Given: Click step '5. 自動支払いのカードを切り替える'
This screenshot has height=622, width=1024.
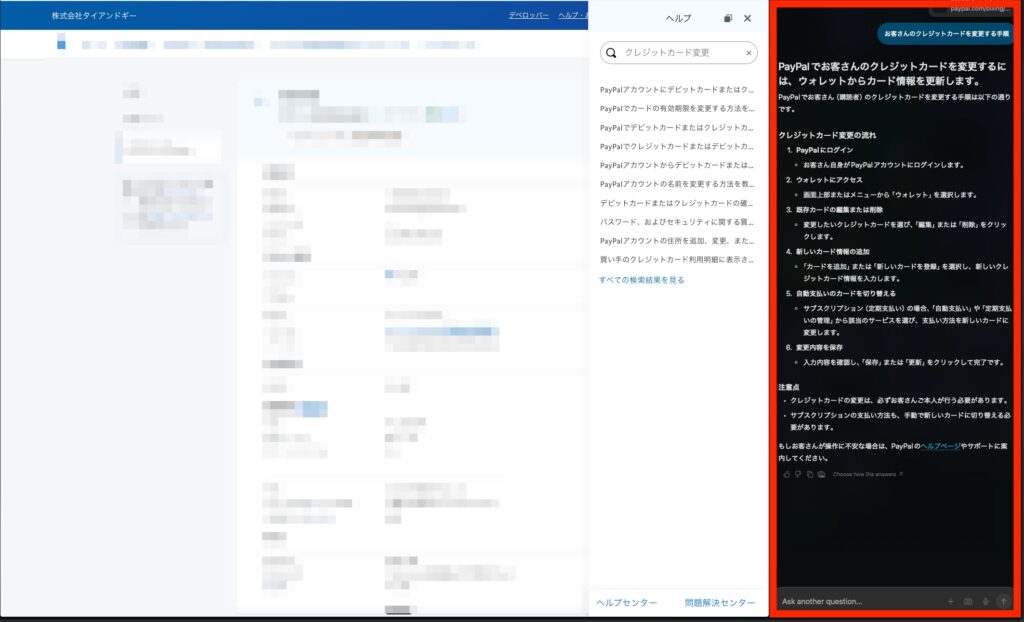Looking at the screenshot, I should [x=841, y=293].
